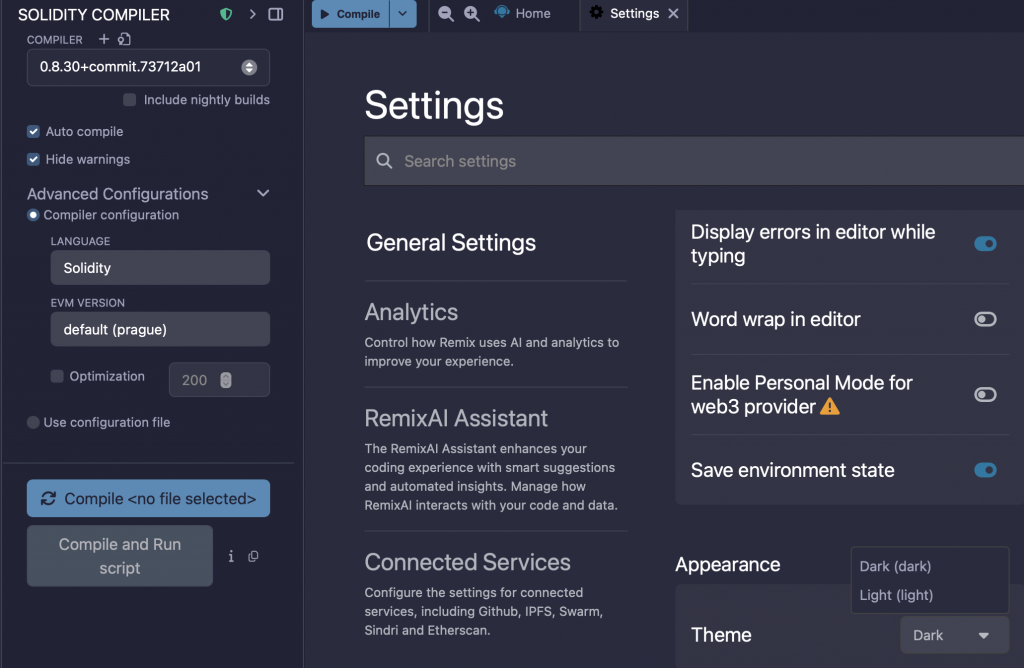Collapse the Advanced Configurations section

click(x=263, y=193)
